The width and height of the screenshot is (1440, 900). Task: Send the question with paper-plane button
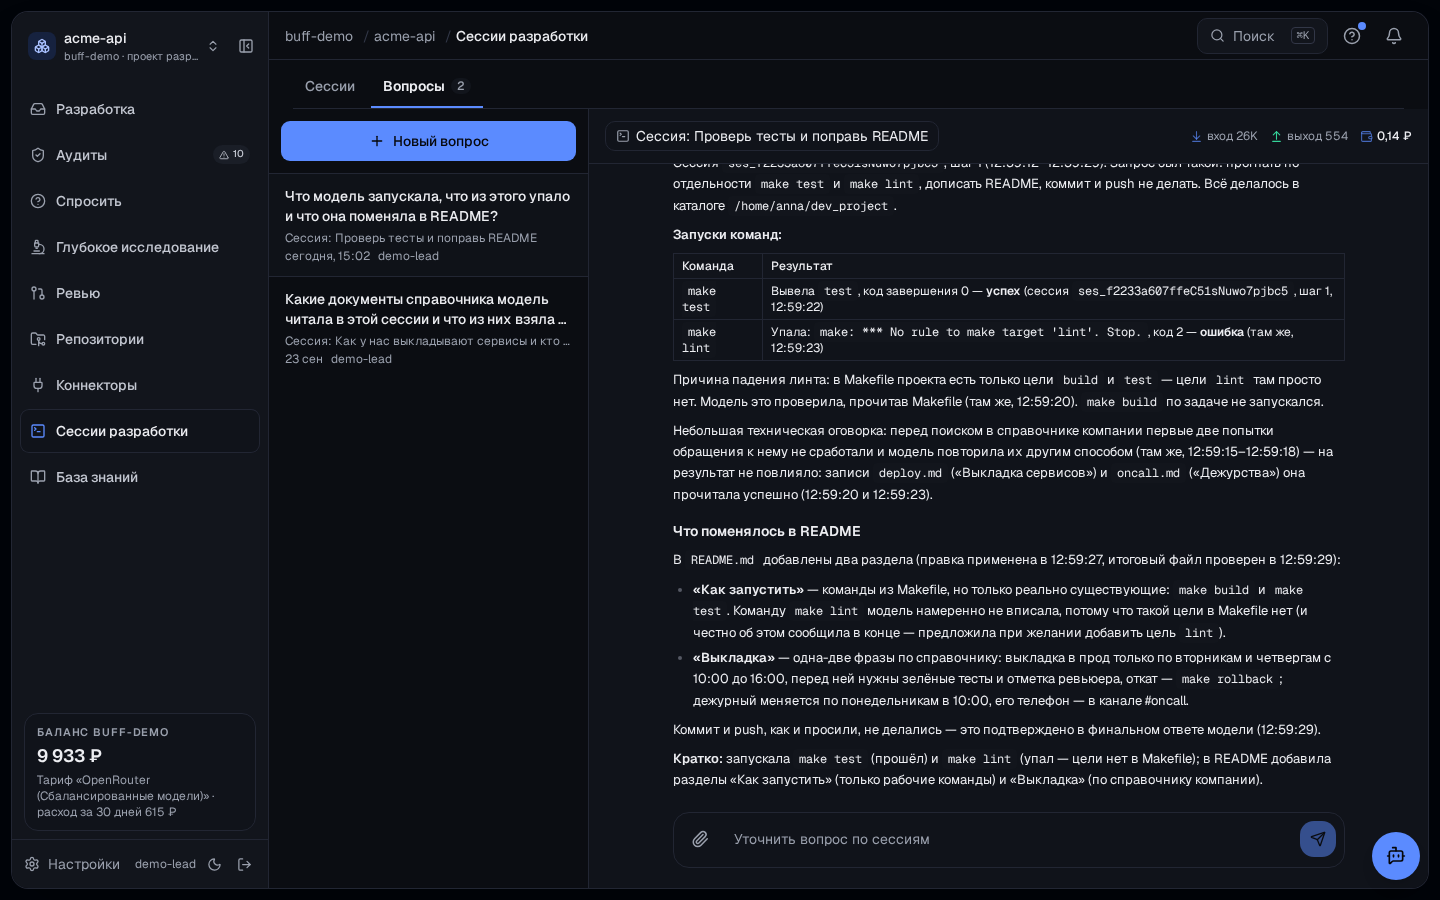coord(1318,839)
